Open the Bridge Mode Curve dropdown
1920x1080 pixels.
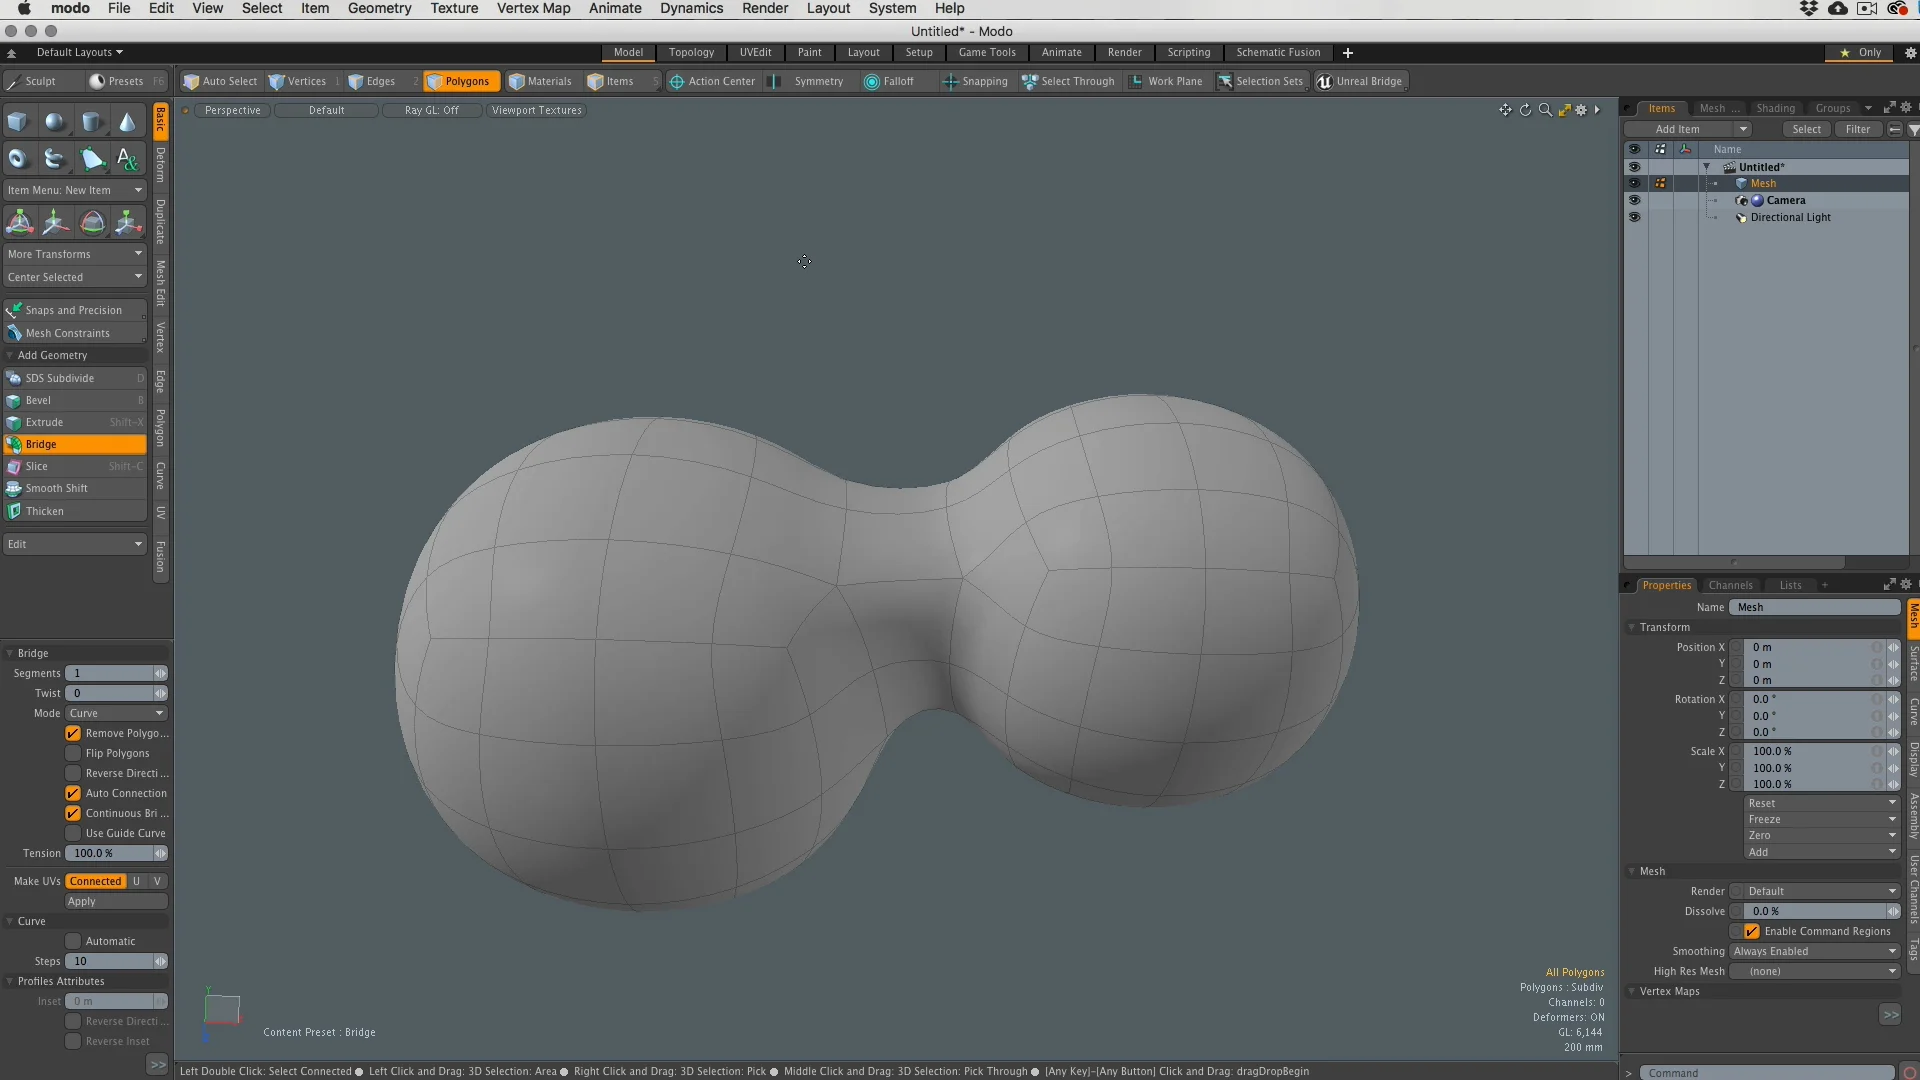[116, 714]
